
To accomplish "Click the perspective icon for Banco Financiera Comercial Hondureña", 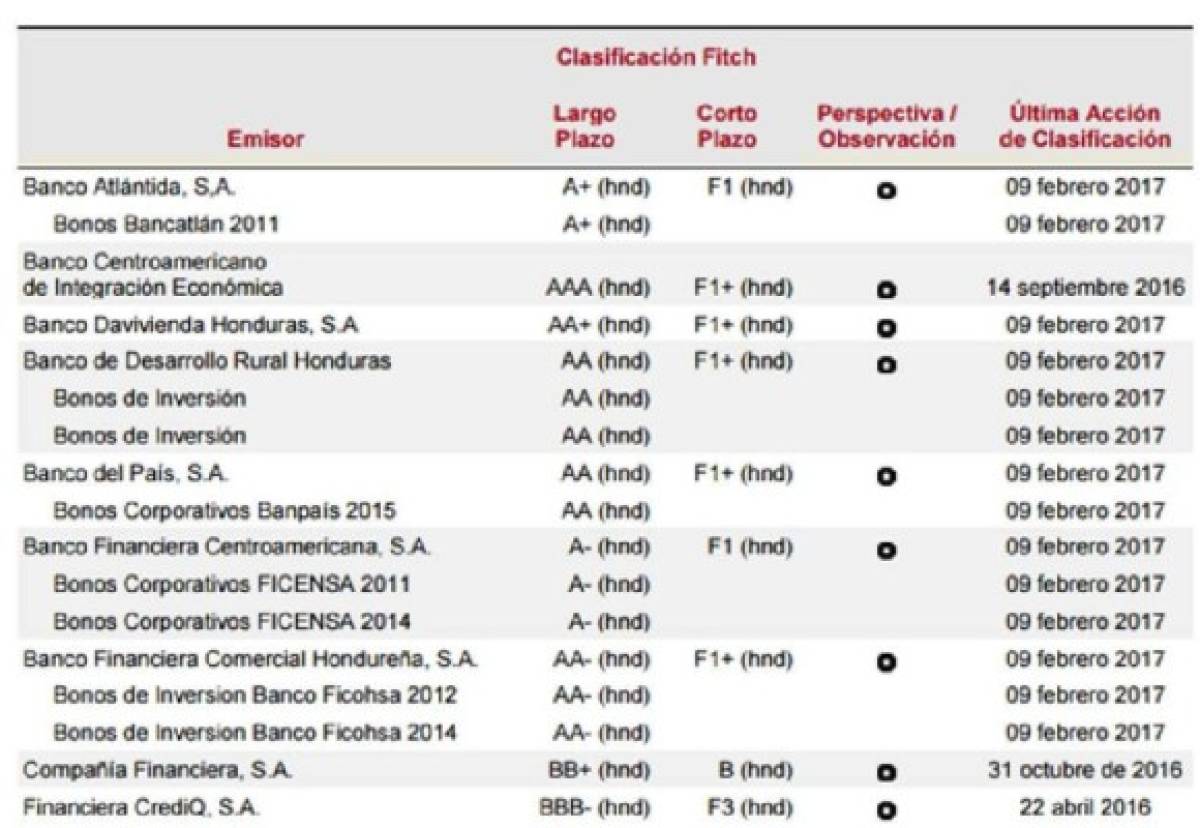I will pos(886,662).
